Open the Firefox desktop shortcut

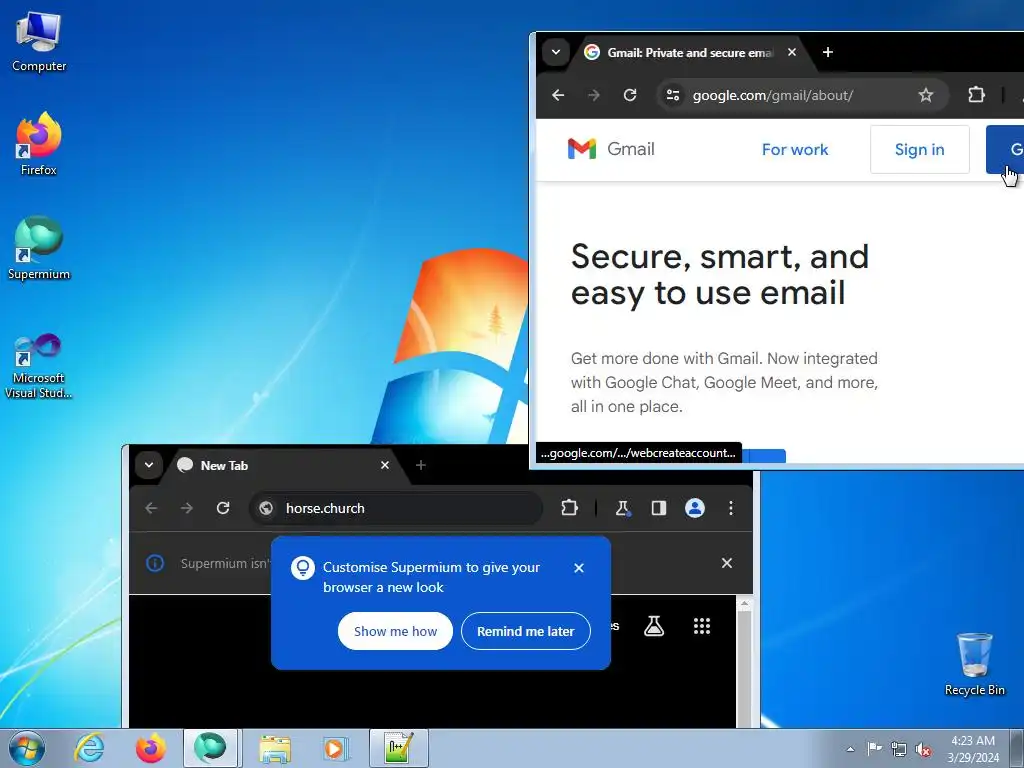(39, 144)
